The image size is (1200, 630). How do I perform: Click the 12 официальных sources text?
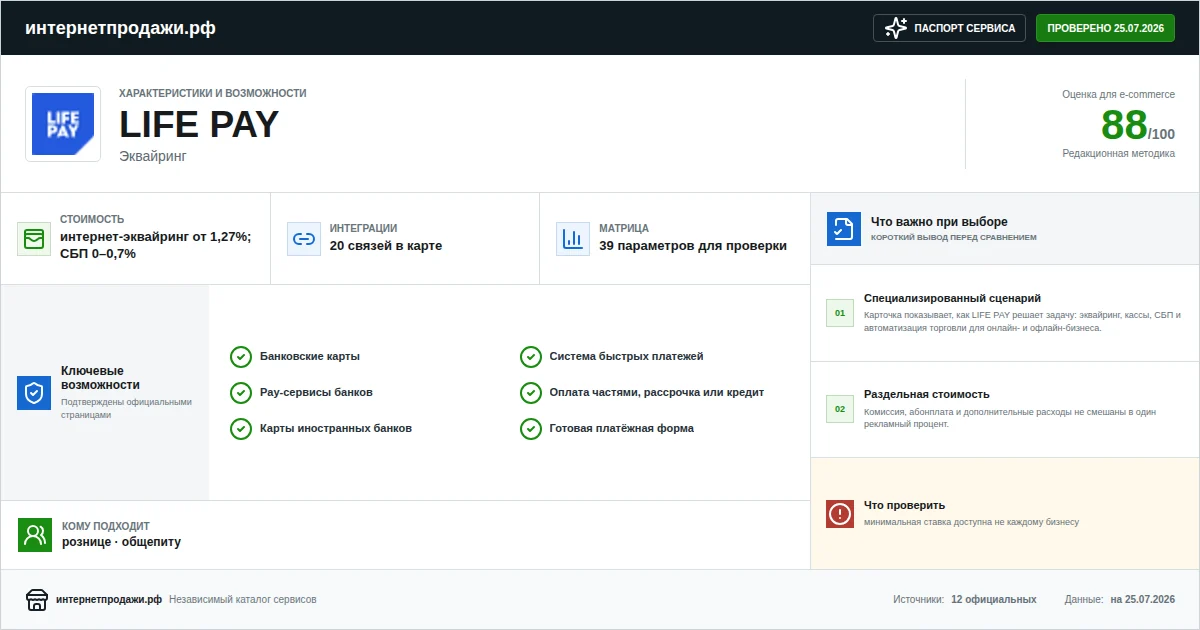pyautogui.click(x=994, y=600)
